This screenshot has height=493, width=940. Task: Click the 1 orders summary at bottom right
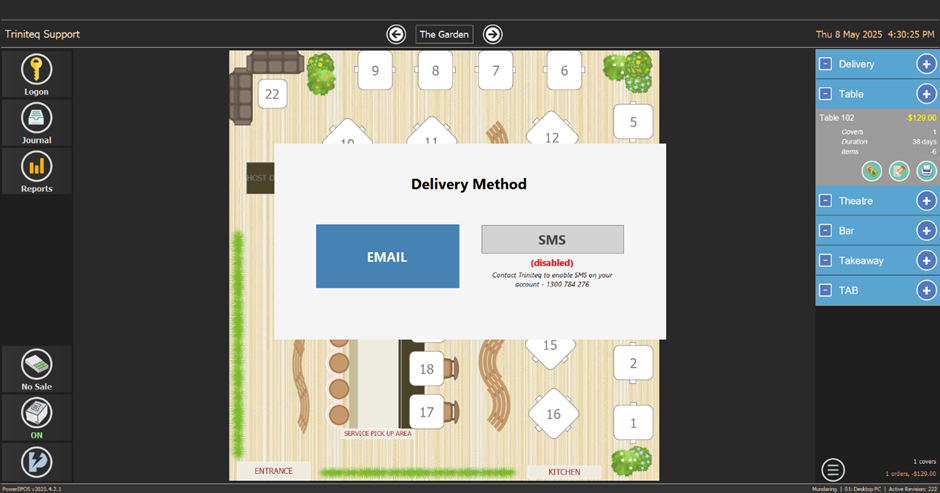point(910,473)
